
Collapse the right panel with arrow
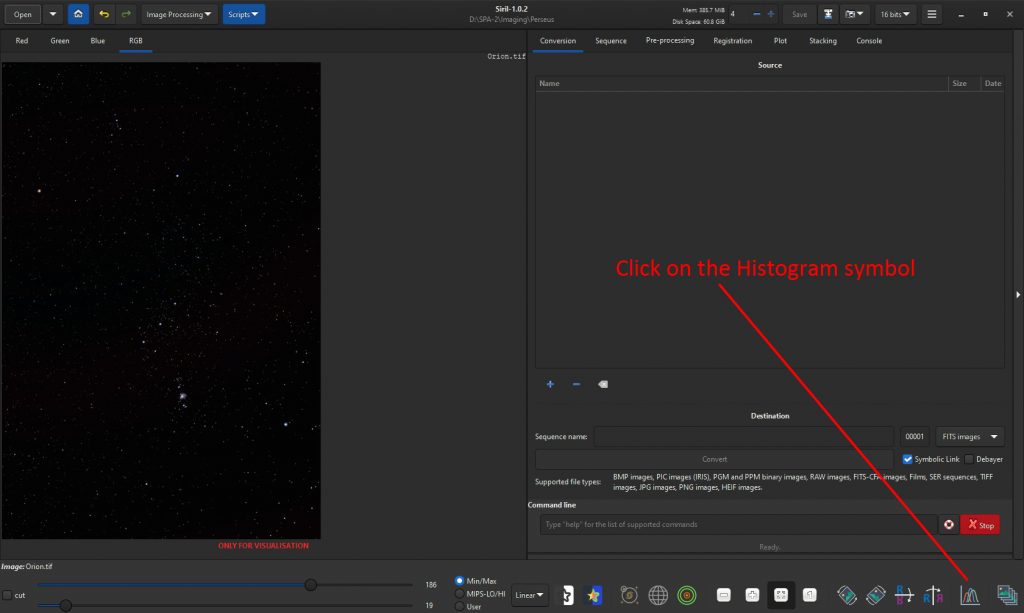pos(1017,294)
